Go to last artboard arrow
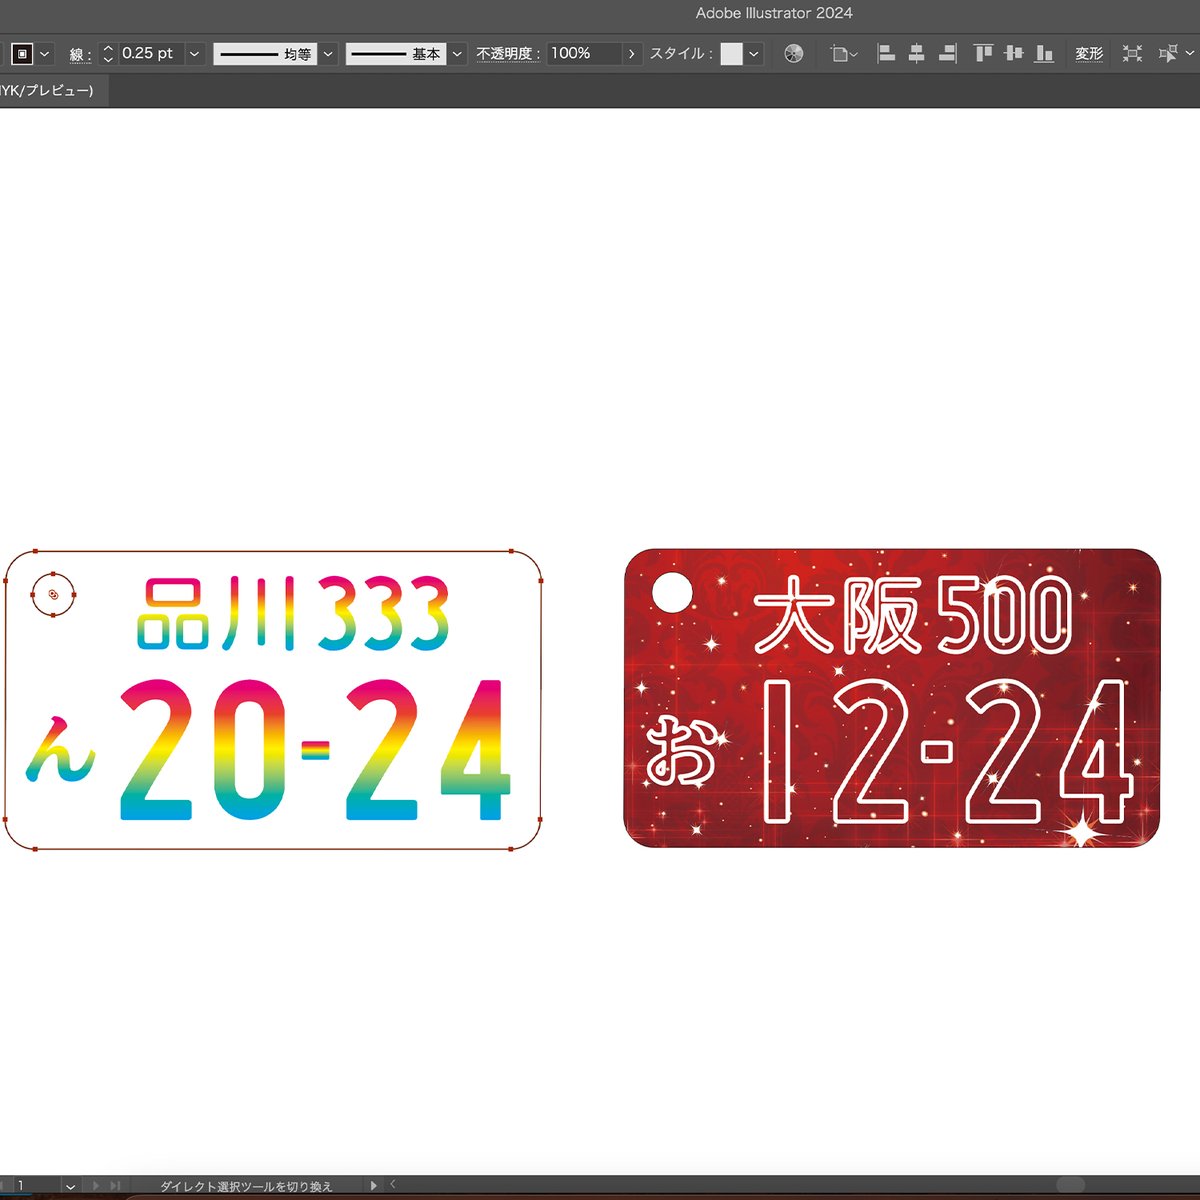 coord(115,1186)
